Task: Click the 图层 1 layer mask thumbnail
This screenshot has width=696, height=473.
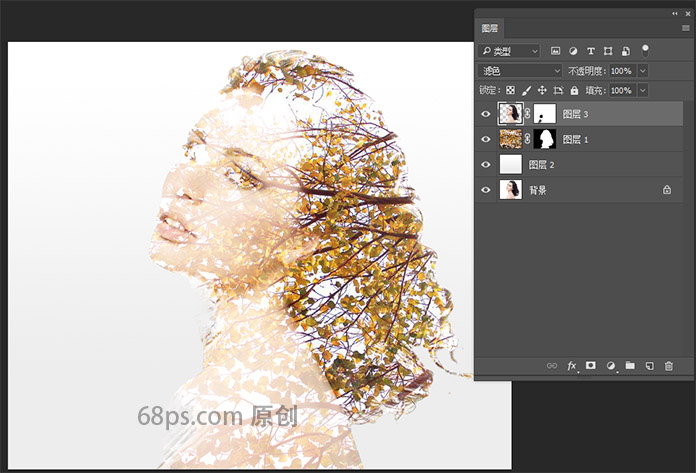Action: (545, 139)
